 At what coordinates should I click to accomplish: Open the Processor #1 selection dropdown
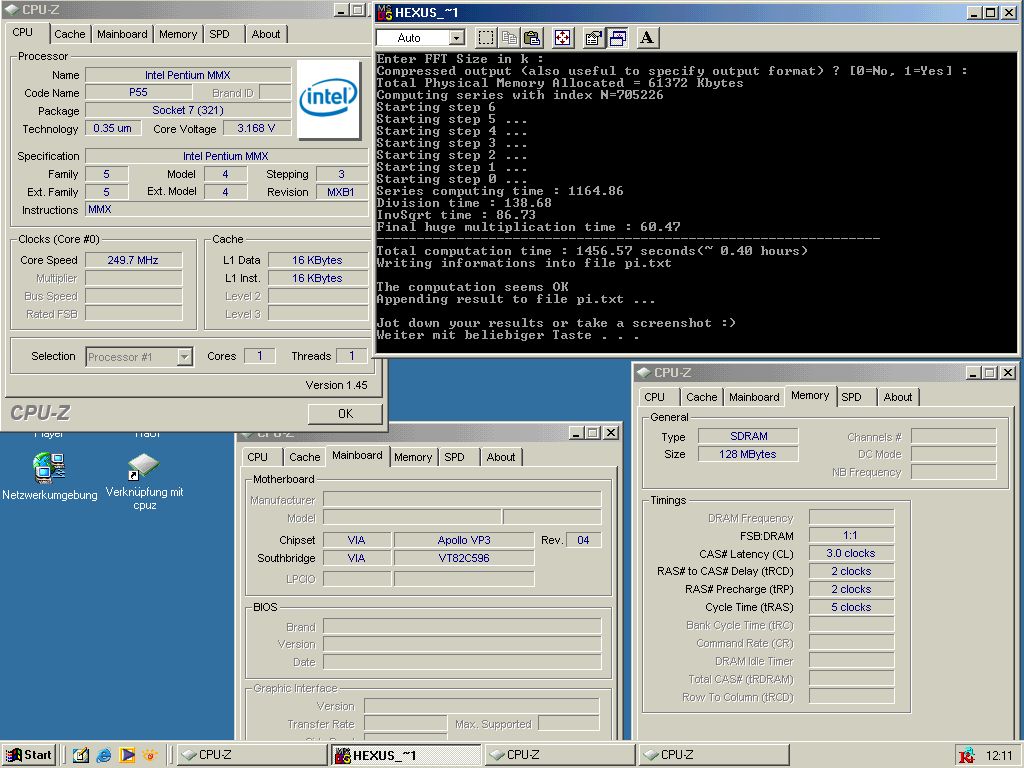pyautogui.click(x=185, y=357)
